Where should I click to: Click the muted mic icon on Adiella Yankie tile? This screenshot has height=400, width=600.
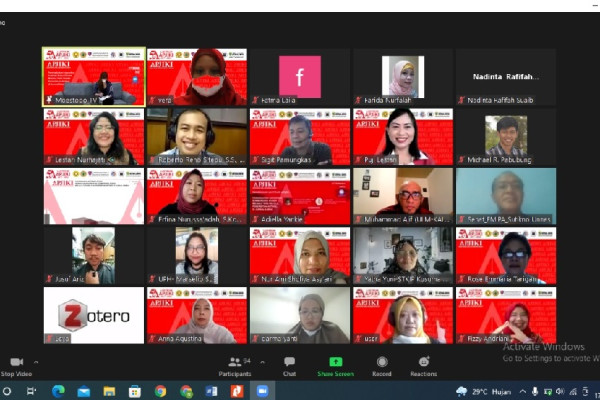tap(256, 219)
